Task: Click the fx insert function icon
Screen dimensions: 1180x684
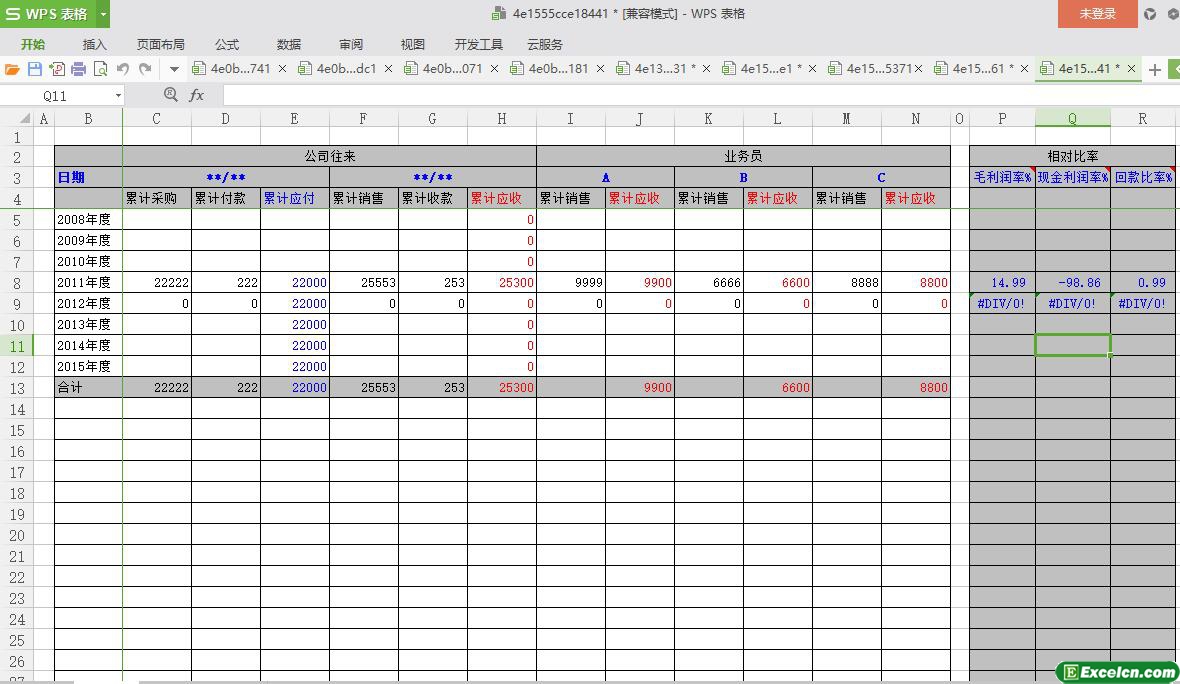Action: (x=196, y=95)
